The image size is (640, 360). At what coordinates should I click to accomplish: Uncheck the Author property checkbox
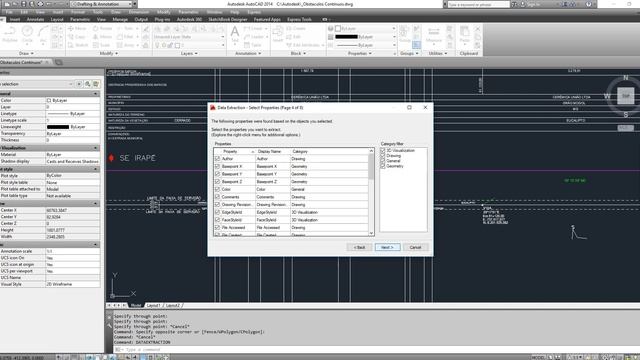point(217,159)
